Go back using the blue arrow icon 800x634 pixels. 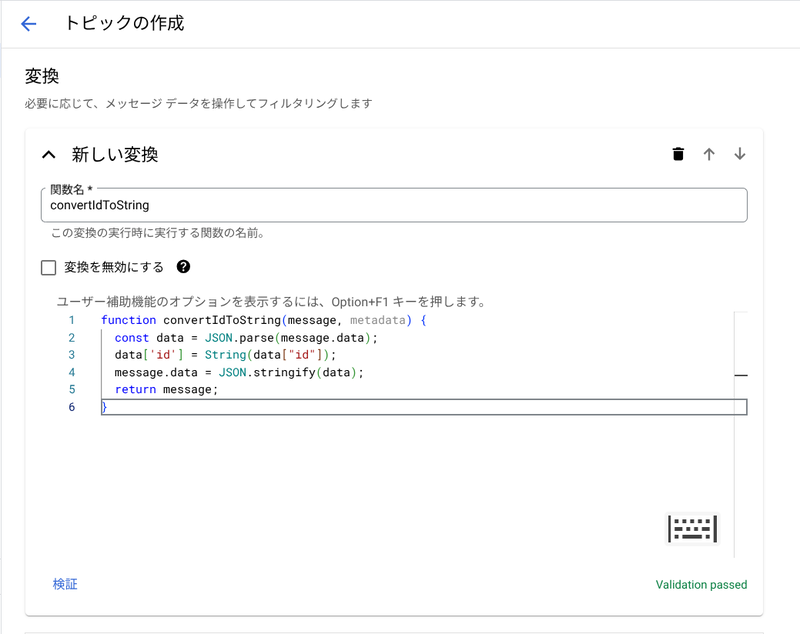click(29, 23)
